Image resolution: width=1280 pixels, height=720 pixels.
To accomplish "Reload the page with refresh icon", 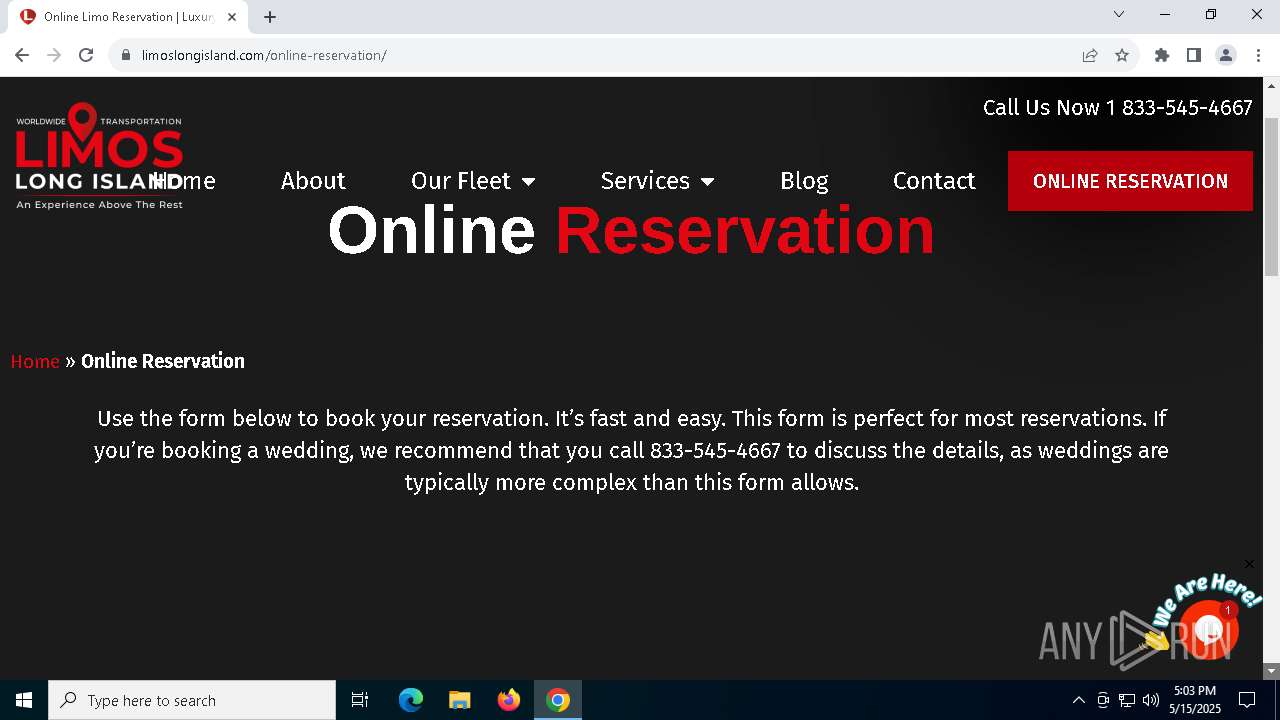I will coord(86,55).
